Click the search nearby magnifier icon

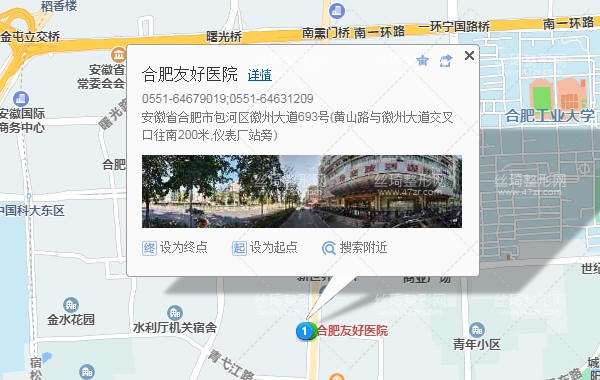(x=329, y=248)
